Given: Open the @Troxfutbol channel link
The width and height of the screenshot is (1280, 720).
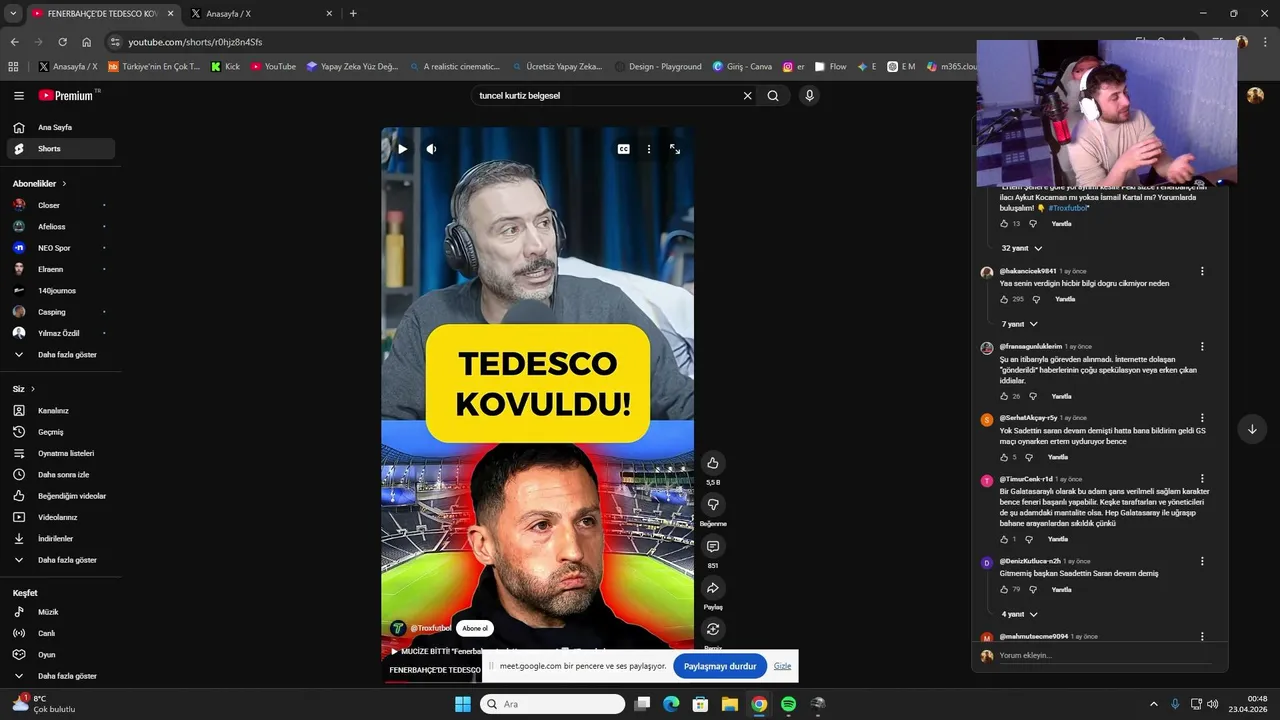Looking at the screenshot, I should 431,628.
